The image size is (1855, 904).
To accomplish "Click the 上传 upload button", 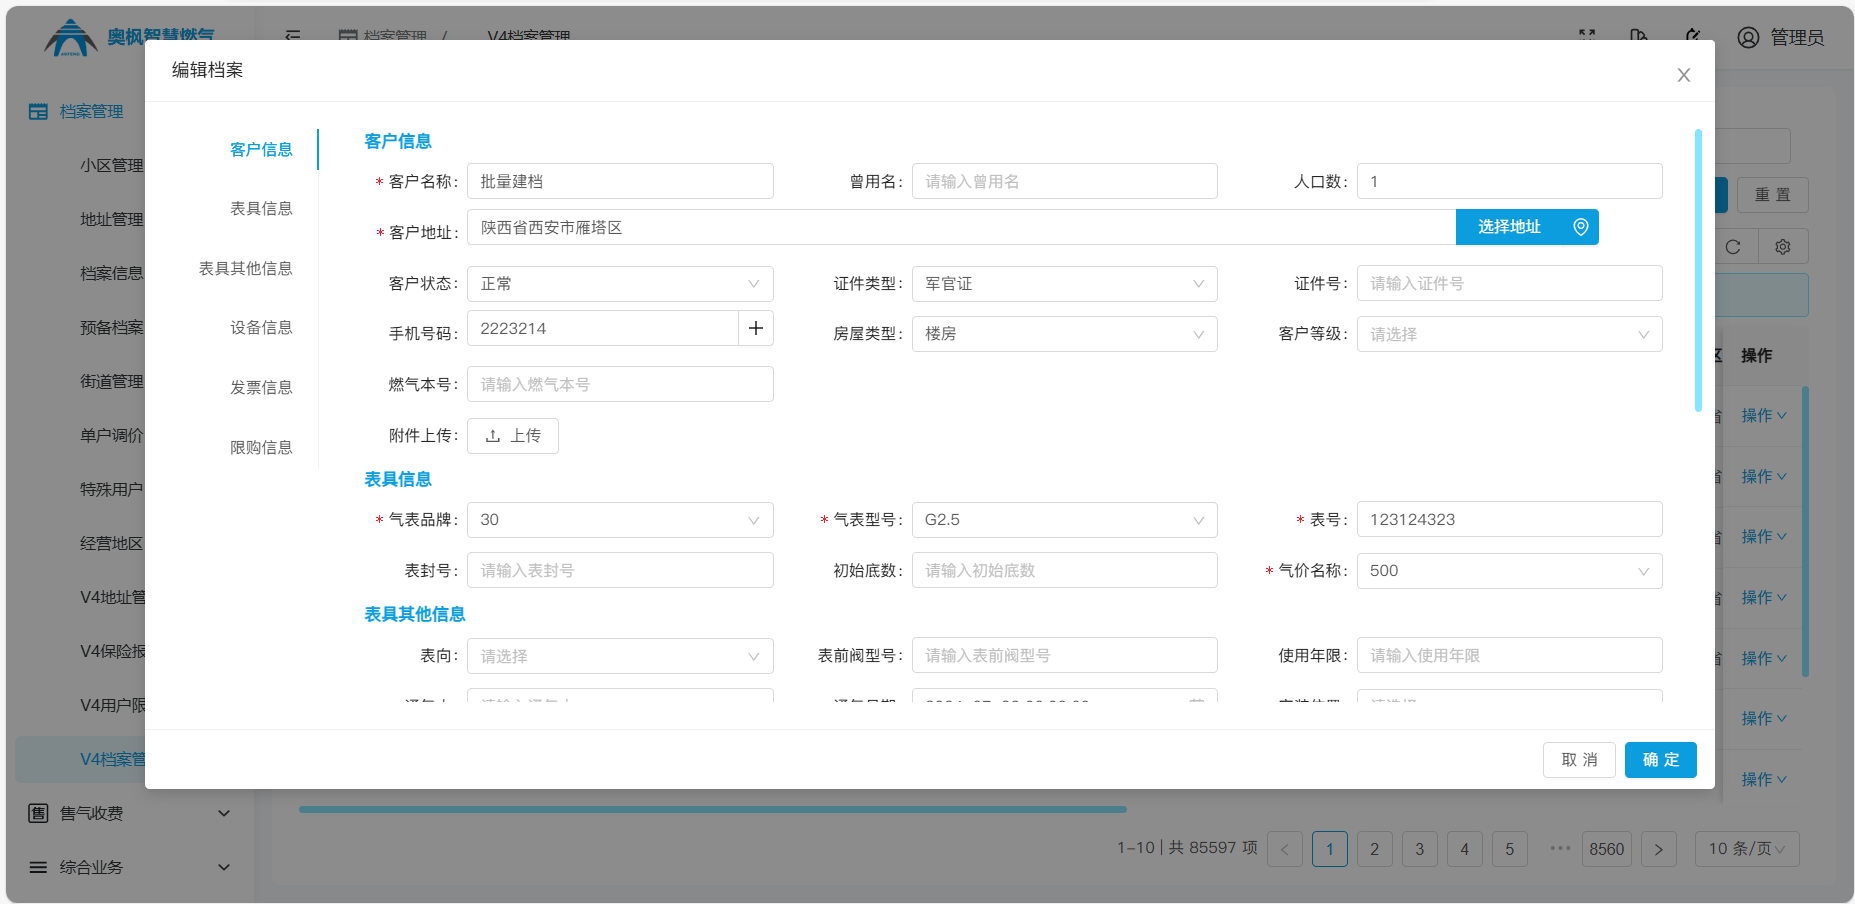I will click(x=513, y=436).
